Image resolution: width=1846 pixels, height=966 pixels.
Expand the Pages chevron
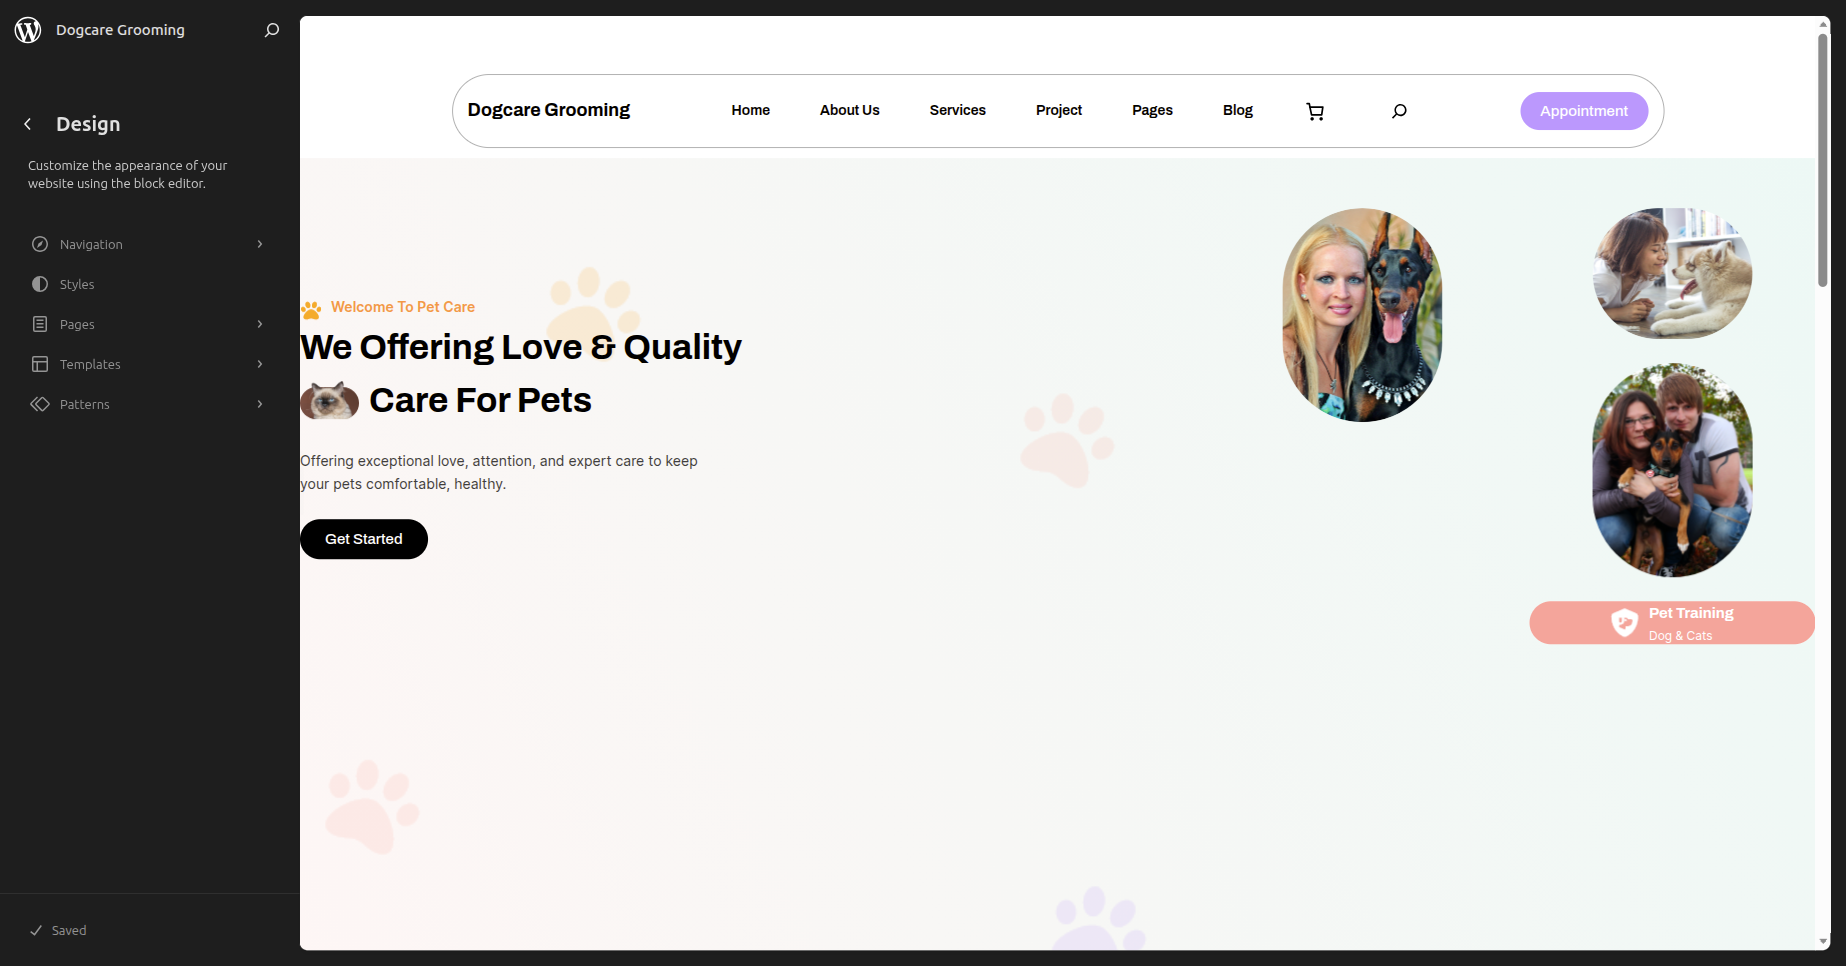pos(260,324)
